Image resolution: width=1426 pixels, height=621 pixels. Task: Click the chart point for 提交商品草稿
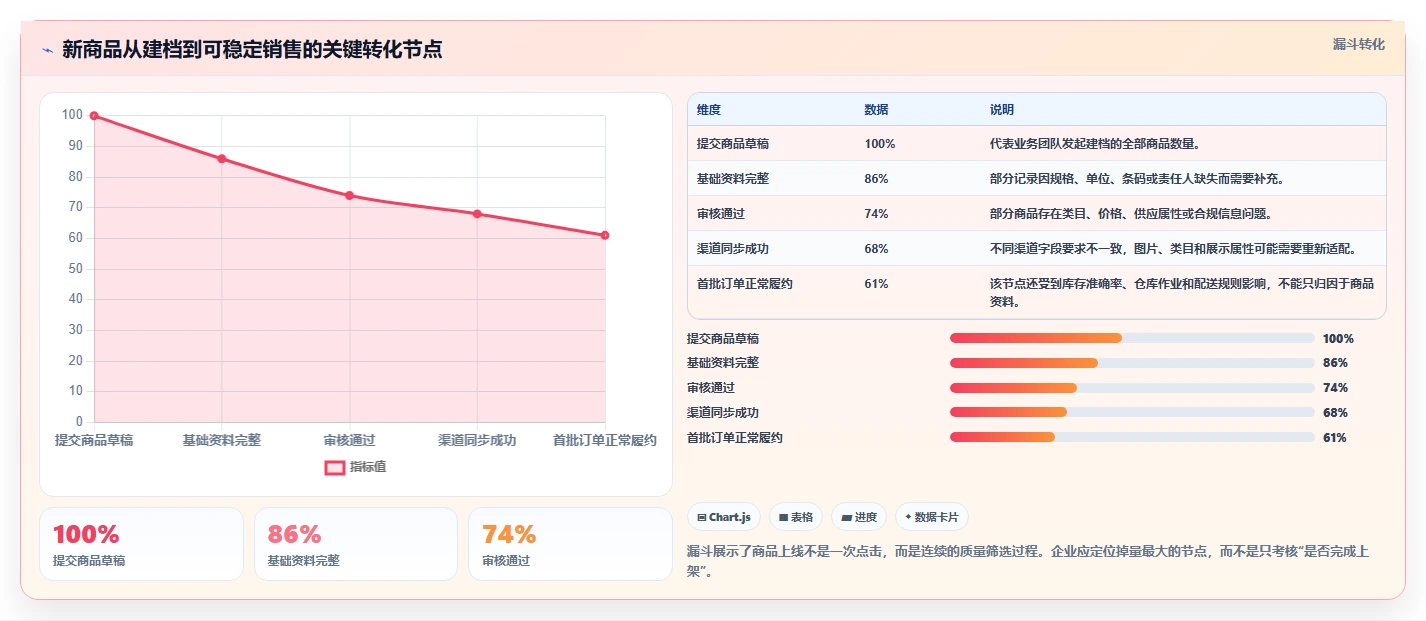coord(94,116)
